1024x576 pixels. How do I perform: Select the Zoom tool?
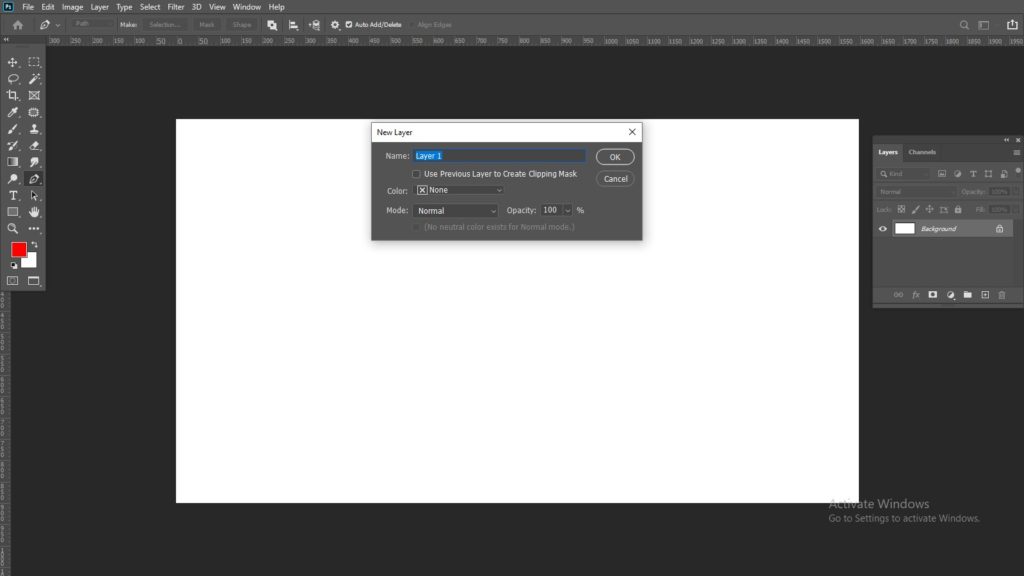(x=12, y=229)
